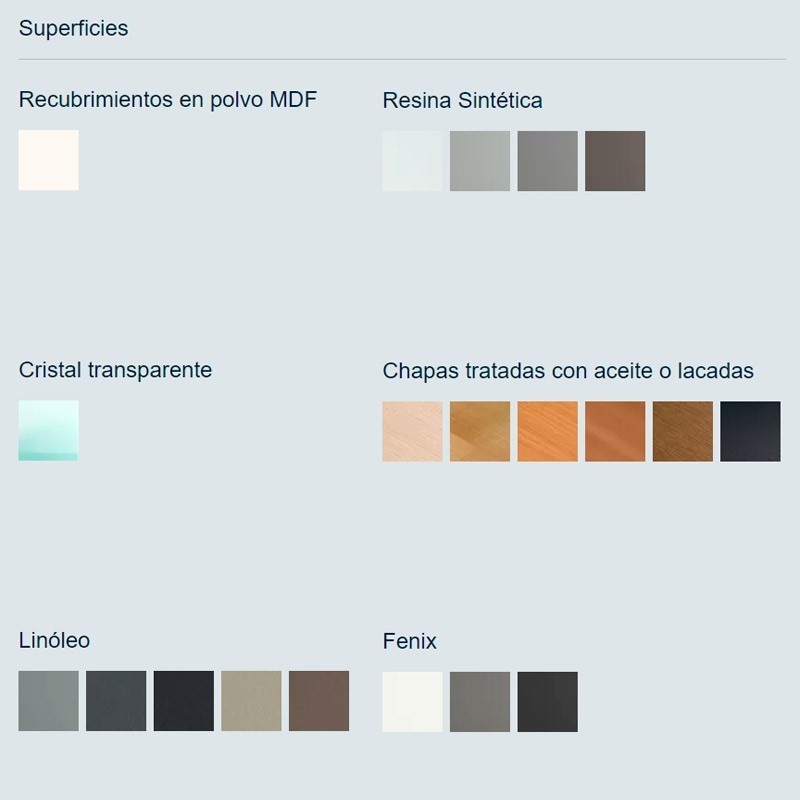Pick the black lacquered veneer swatch
The image size is (800, 800).
coord(750,431)
